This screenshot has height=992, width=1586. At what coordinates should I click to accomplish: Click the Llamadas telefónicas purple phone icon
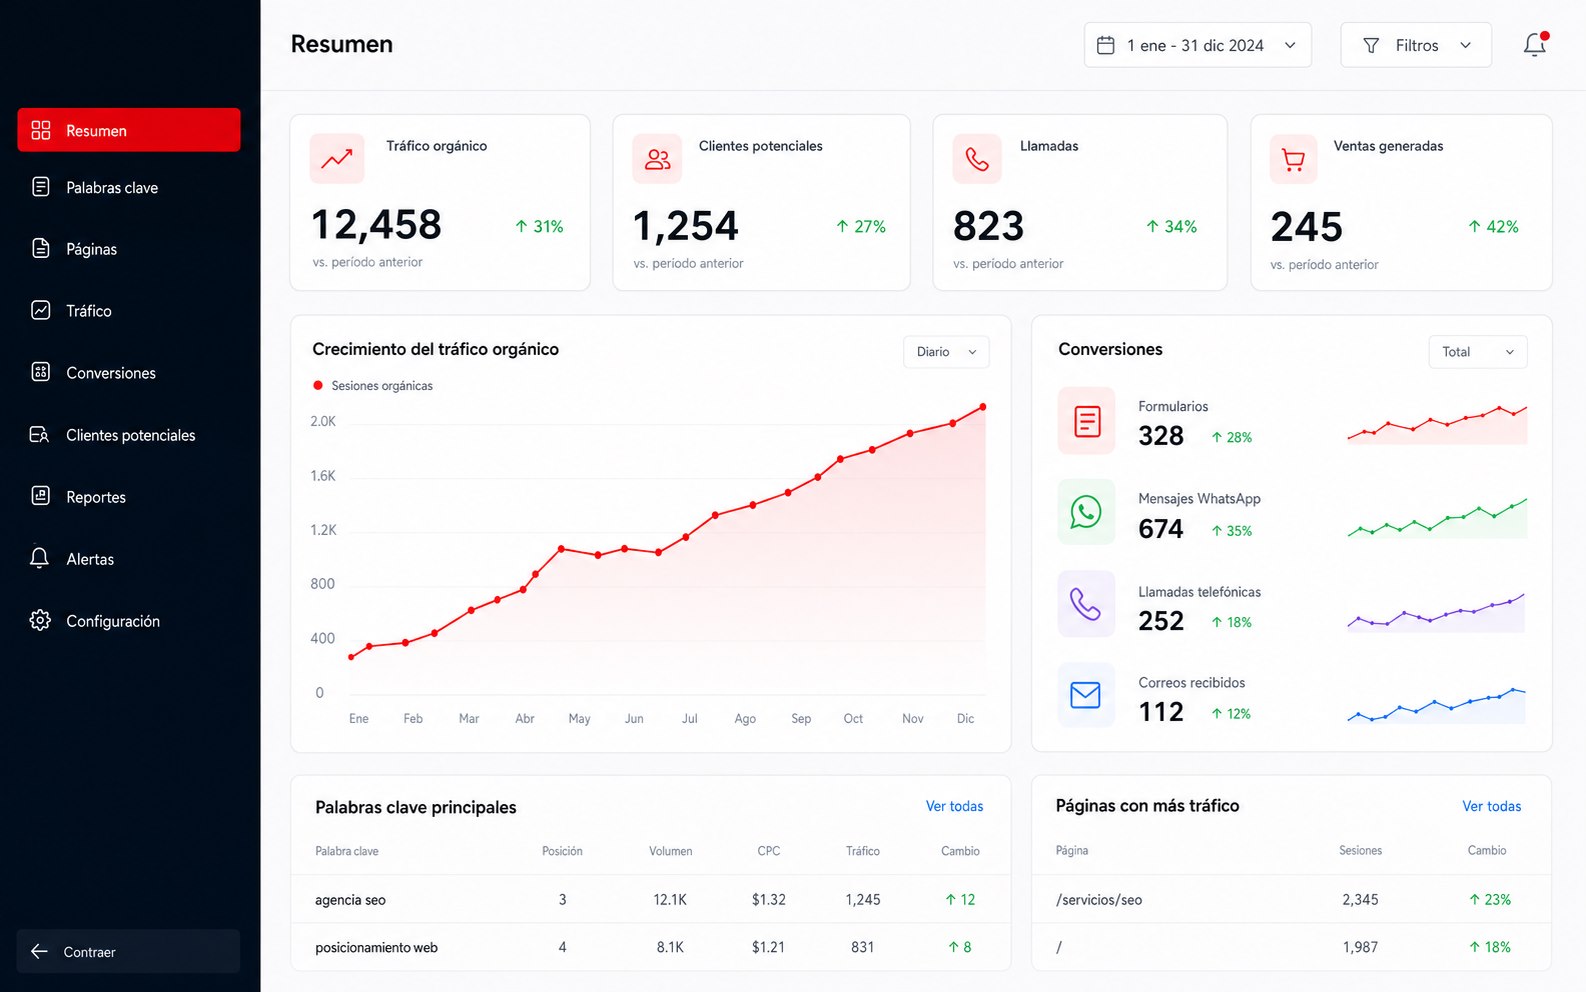point(1086,604)
